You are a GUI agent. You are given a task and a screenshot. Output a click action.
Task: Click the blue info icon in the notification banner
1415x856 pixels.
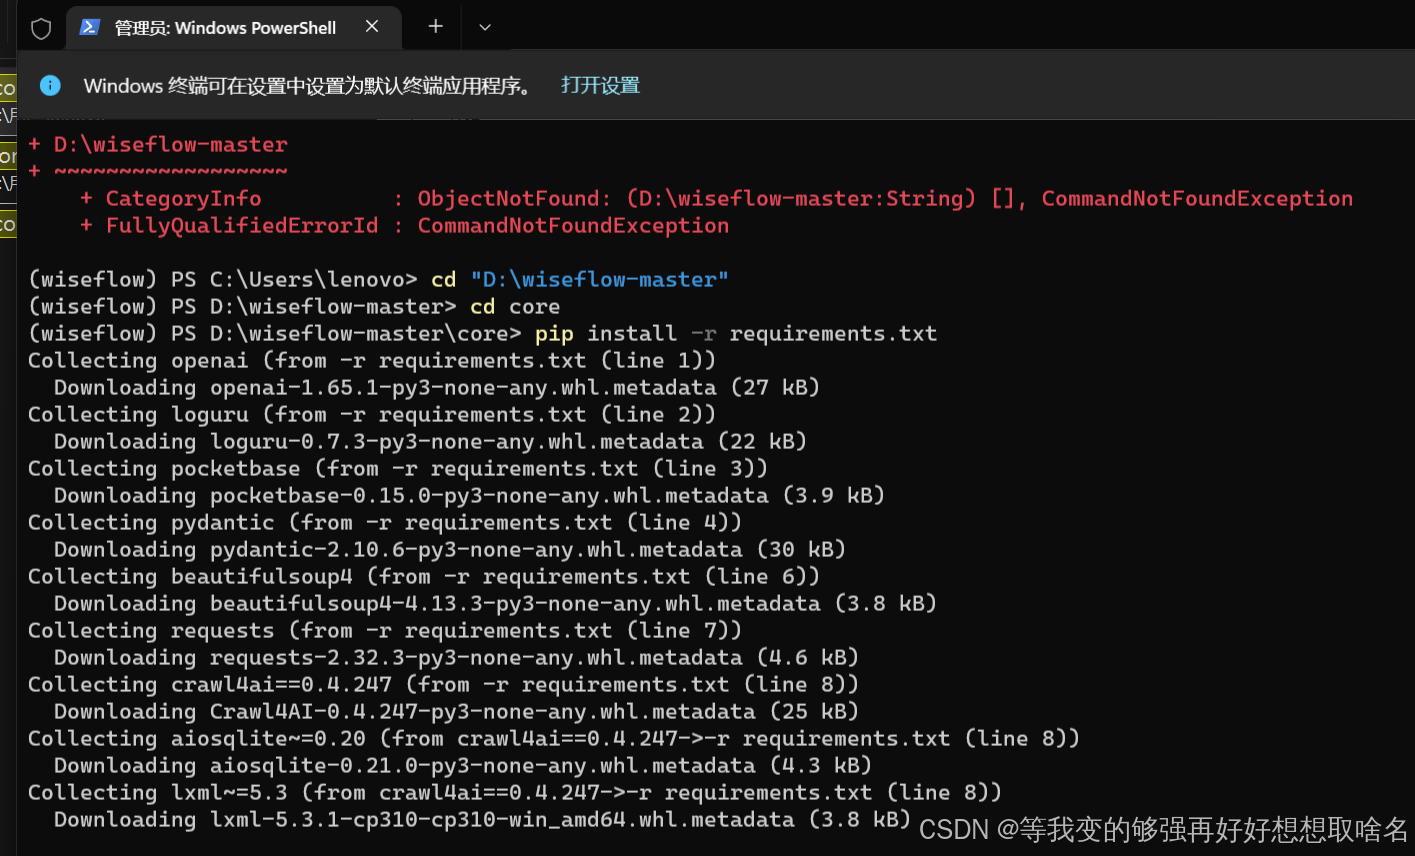[x=50, y=85]
